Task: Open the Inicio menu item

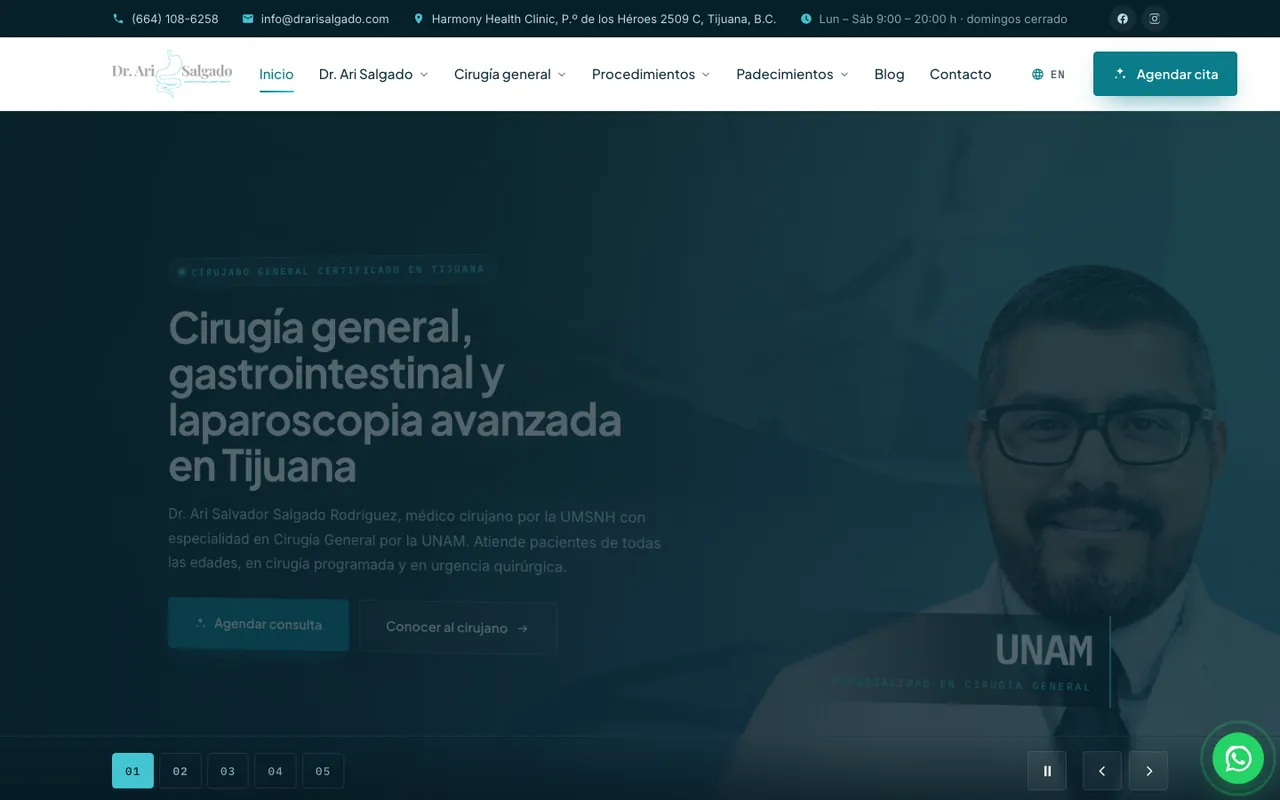Action: point(276,74)
